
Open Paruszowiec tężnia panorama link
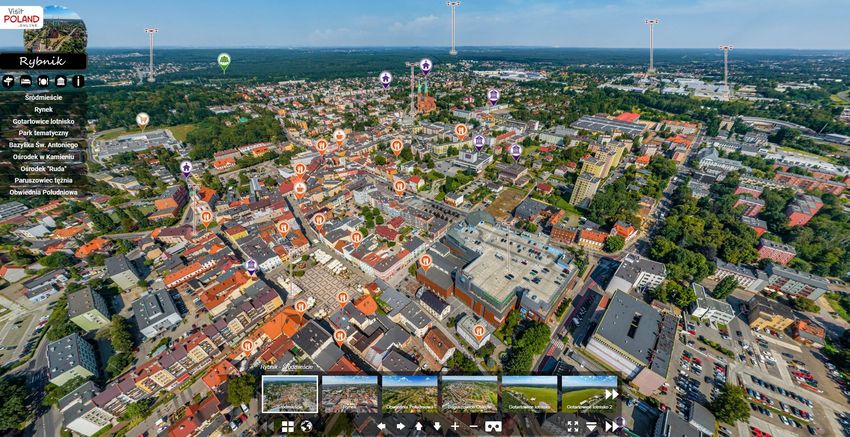(43, 181)
